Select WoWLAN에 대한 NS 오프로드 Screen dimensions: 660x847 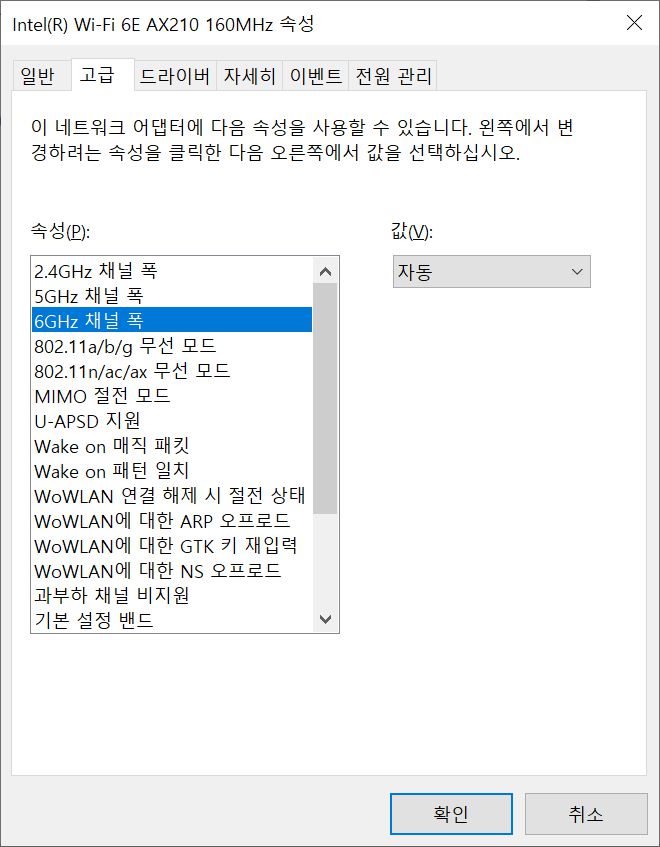point(172,570)
